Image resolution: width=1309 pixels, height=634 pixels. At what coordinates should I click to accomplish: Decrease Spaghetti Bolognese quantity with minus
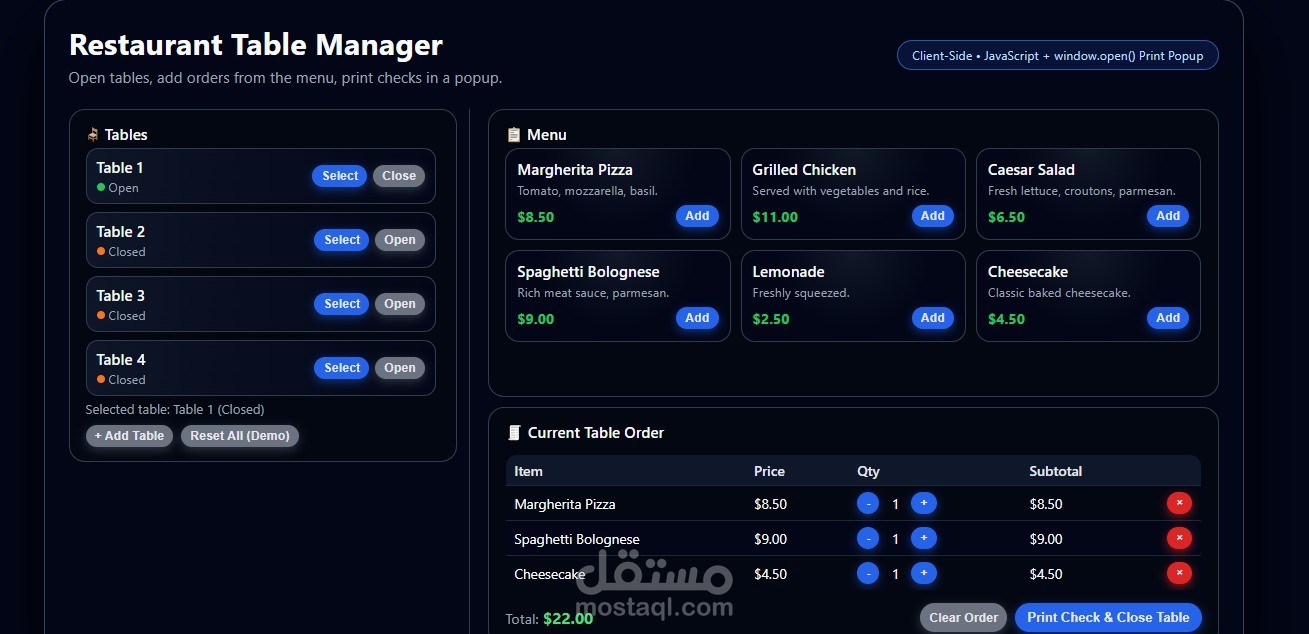point(868,539)
